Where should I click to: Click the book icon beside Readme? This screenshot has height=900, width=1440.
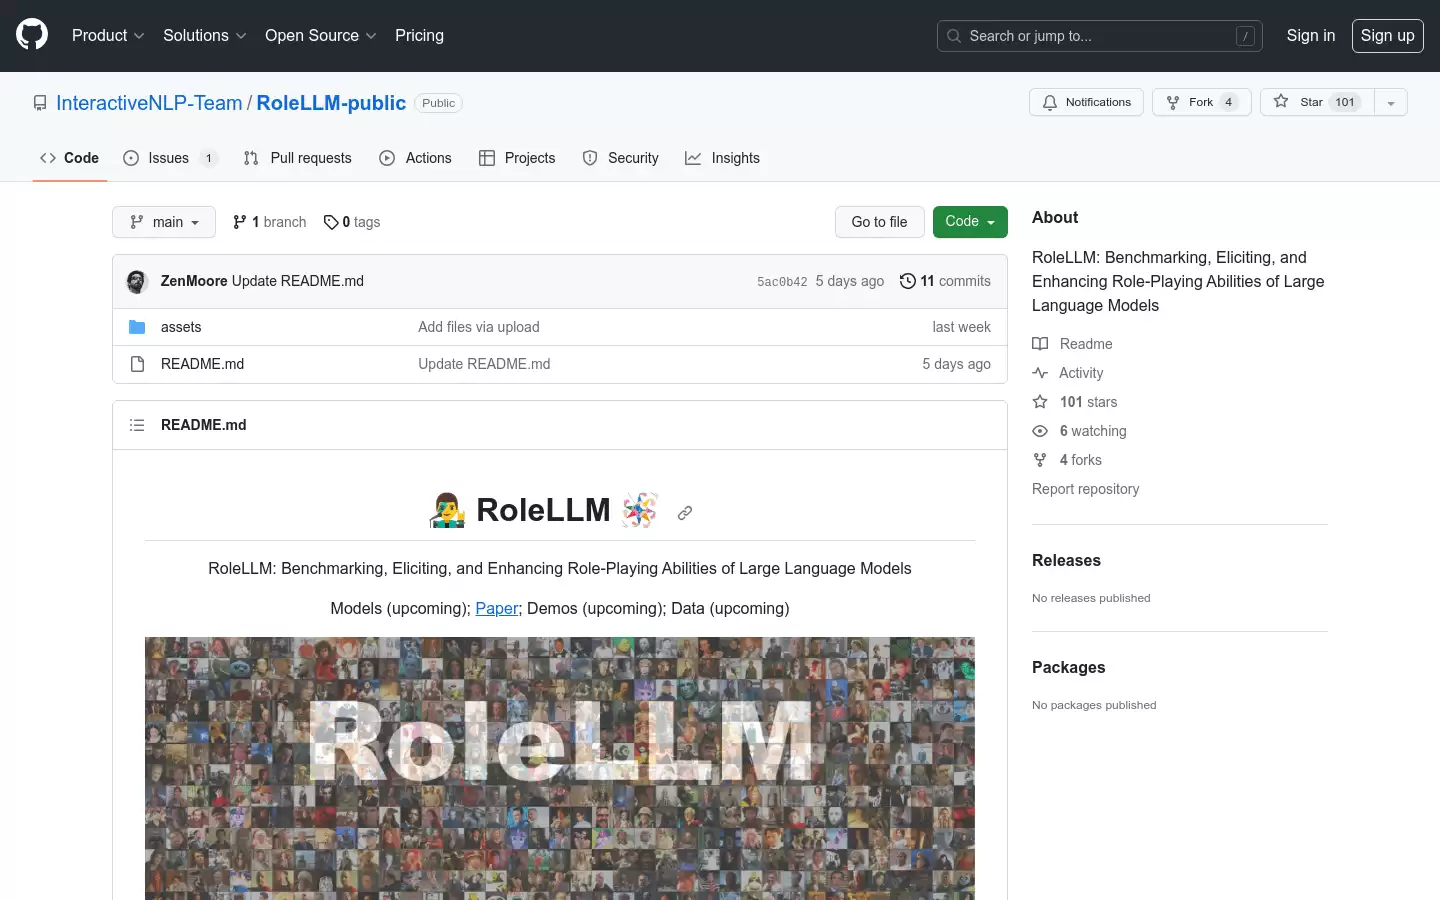pos(1040,344)
